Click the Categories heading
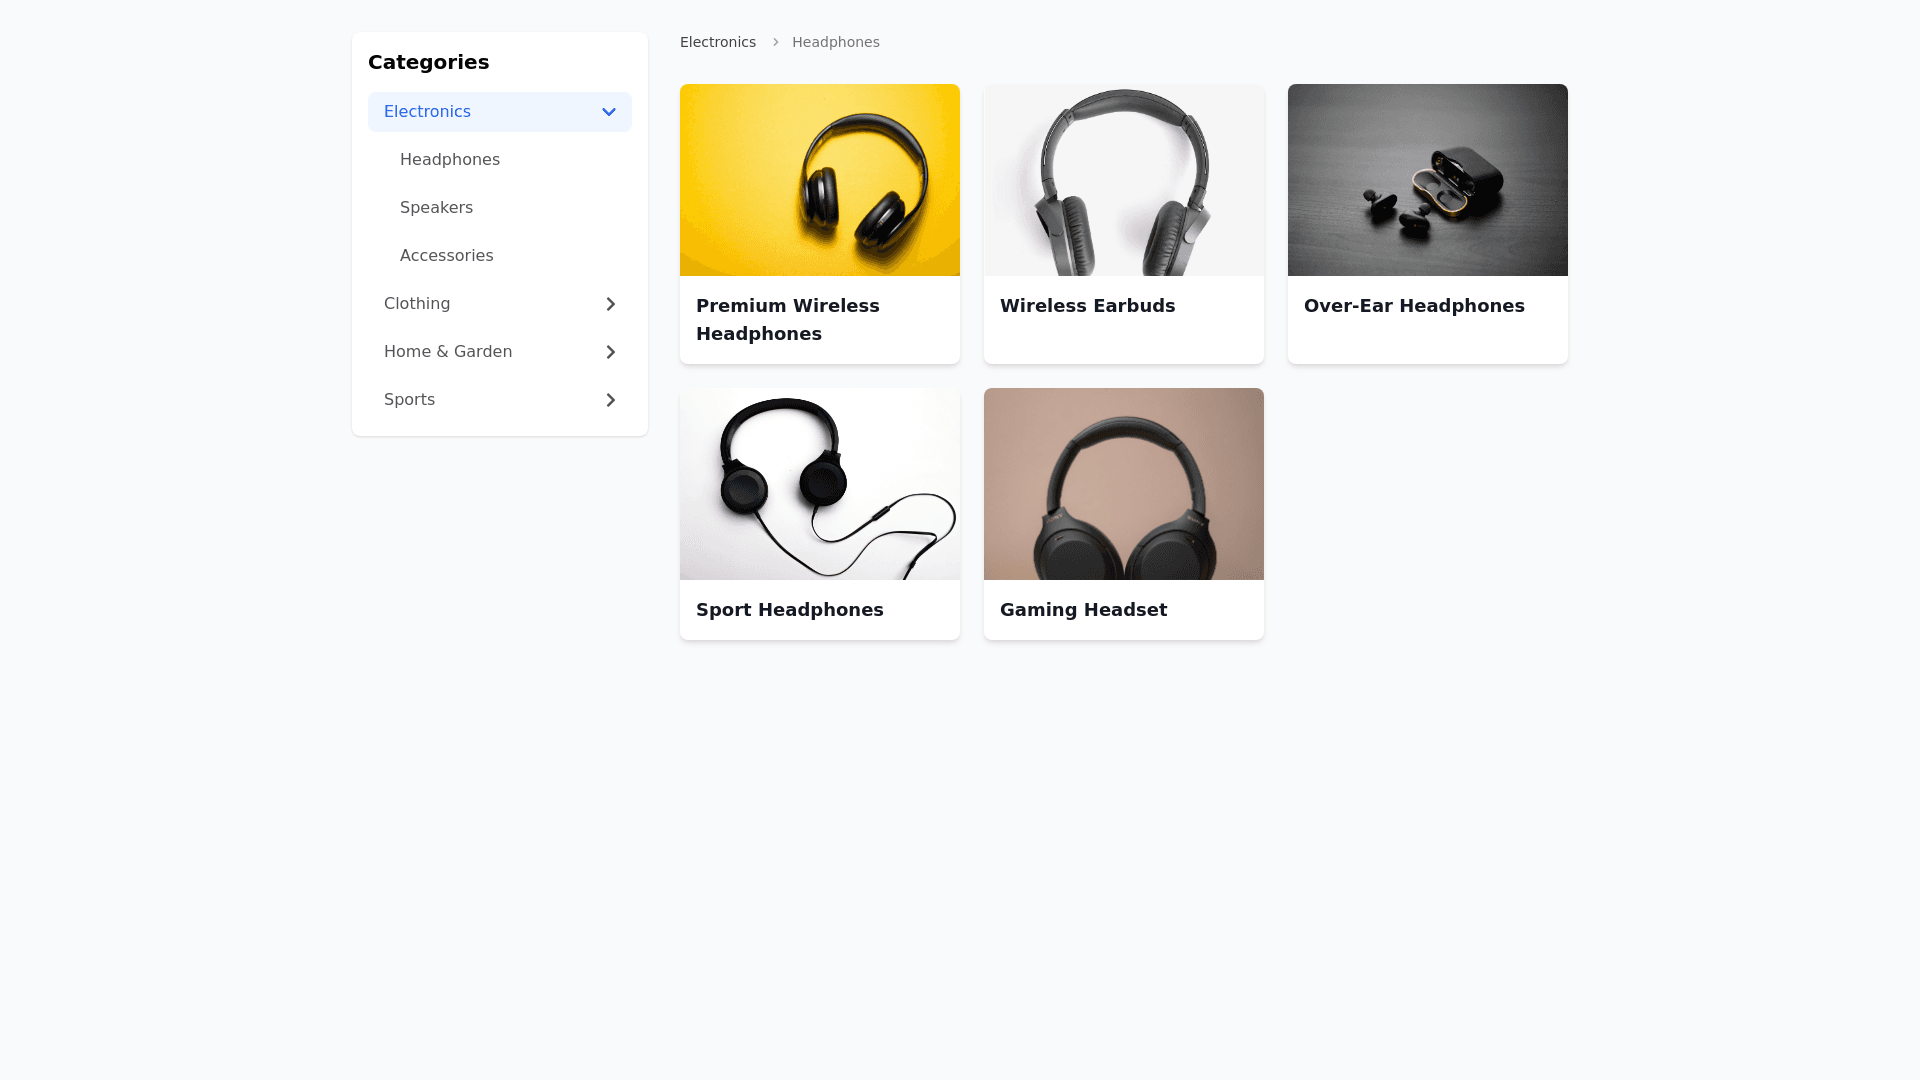This screenshot has width=1920, height=1080. (428, 62)
